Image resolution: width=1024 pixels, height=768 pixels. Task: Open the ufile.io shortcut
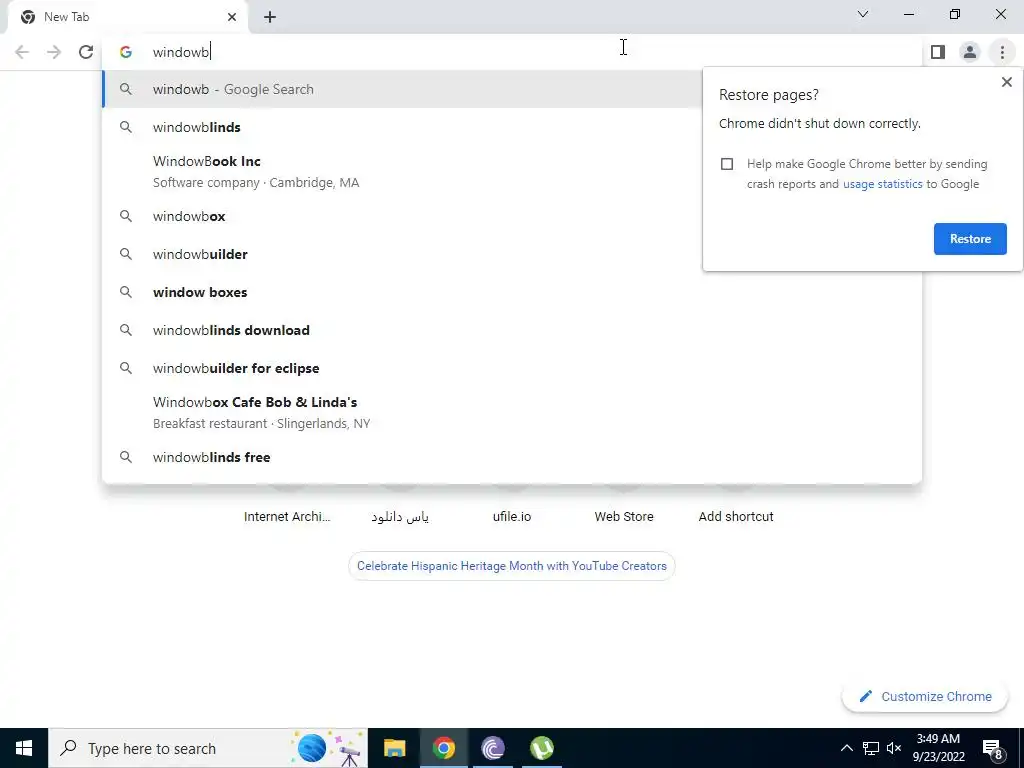[x=511, y=516]
